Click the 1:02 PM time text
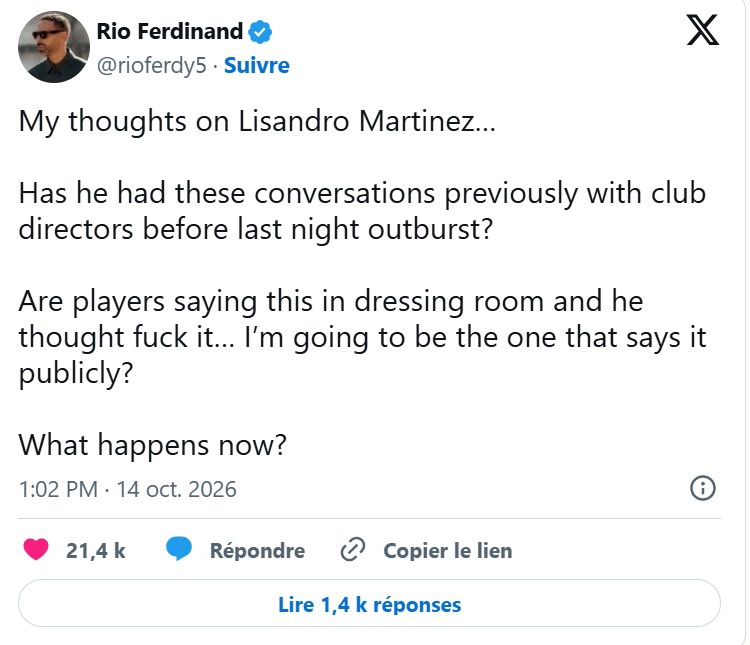Image resolution: width=750 pixels, height=645 pixels. (58, 489)
